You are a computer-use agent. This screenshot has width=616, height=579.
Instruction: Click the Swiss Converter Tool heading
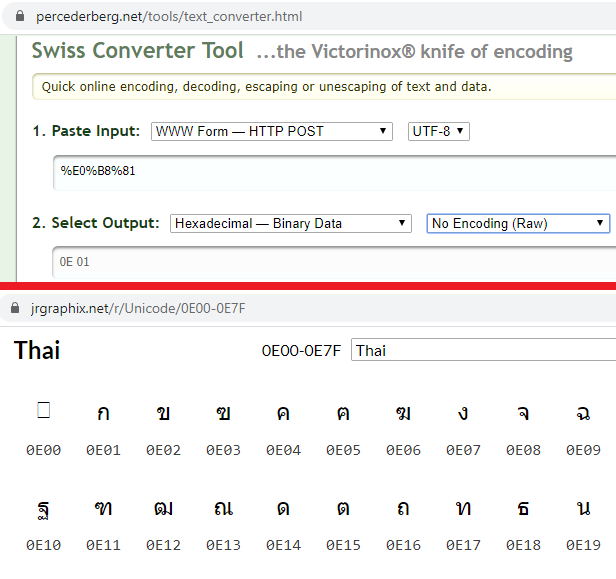(x=137, y=51)
